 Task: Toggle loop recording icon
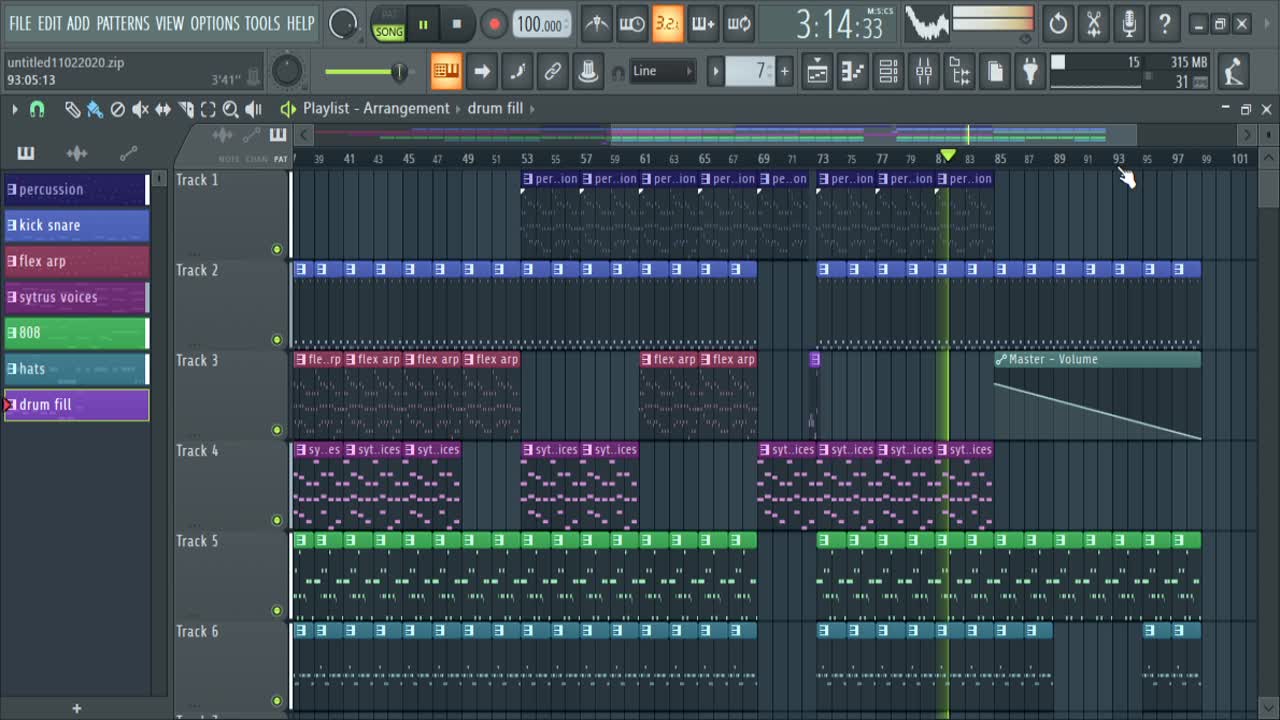[739, 23]
